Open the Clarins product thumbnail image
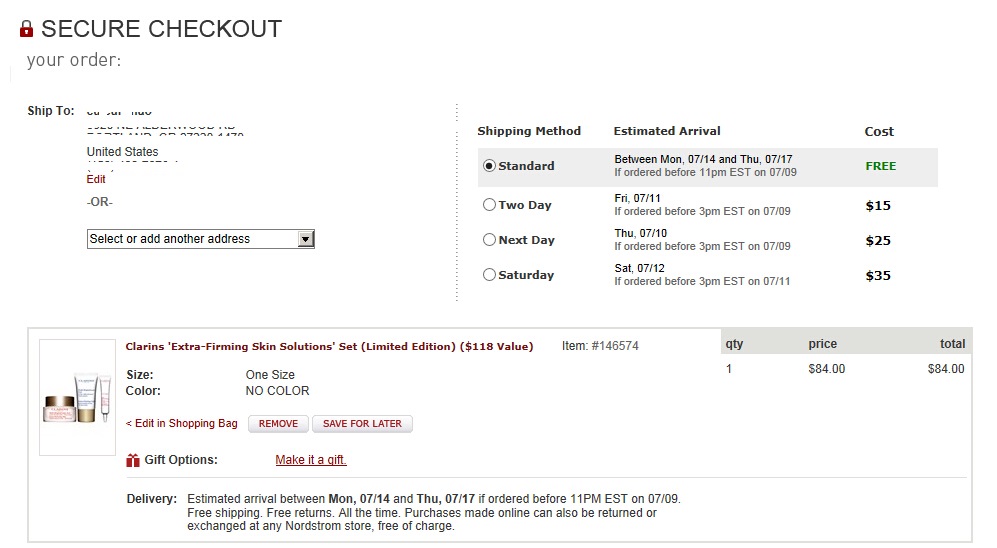Image resolution: width=997 pixels, height=548 pixels. click(78, 397)
